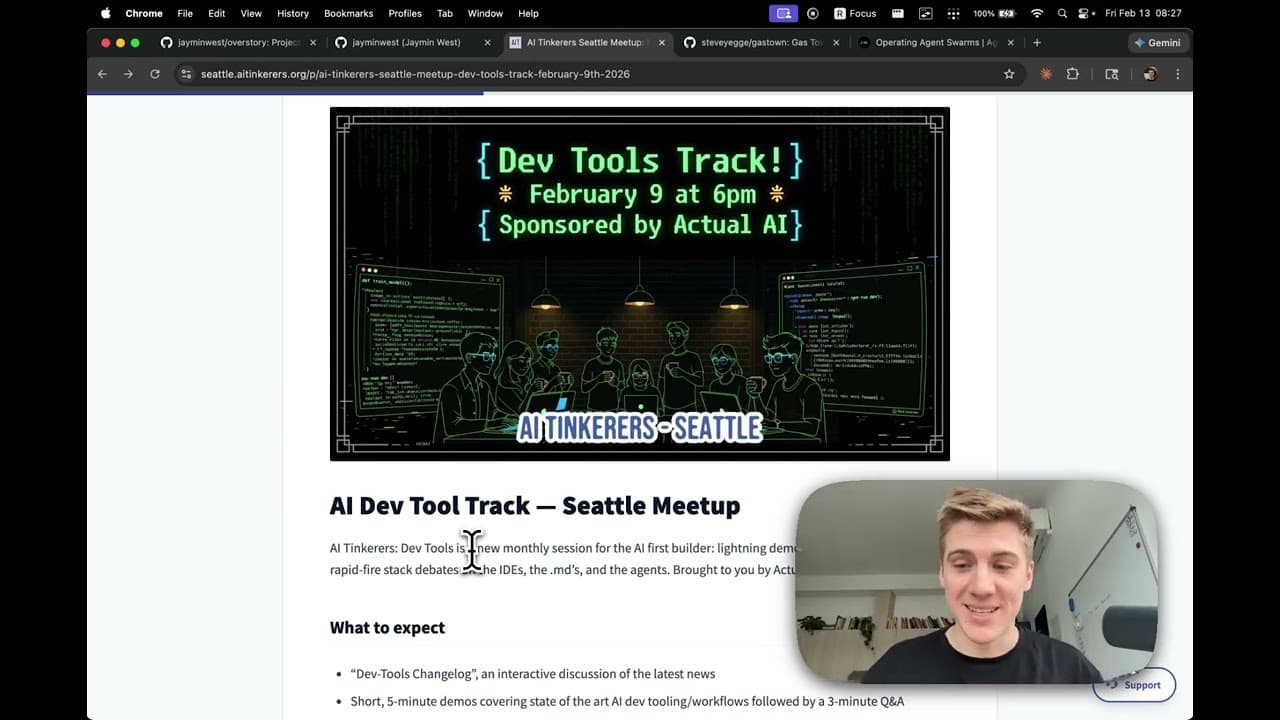The image size is (1280, 720).
Task: Open the Chrome extensions puzzle icon
Action: click(x=1073, y=74)
